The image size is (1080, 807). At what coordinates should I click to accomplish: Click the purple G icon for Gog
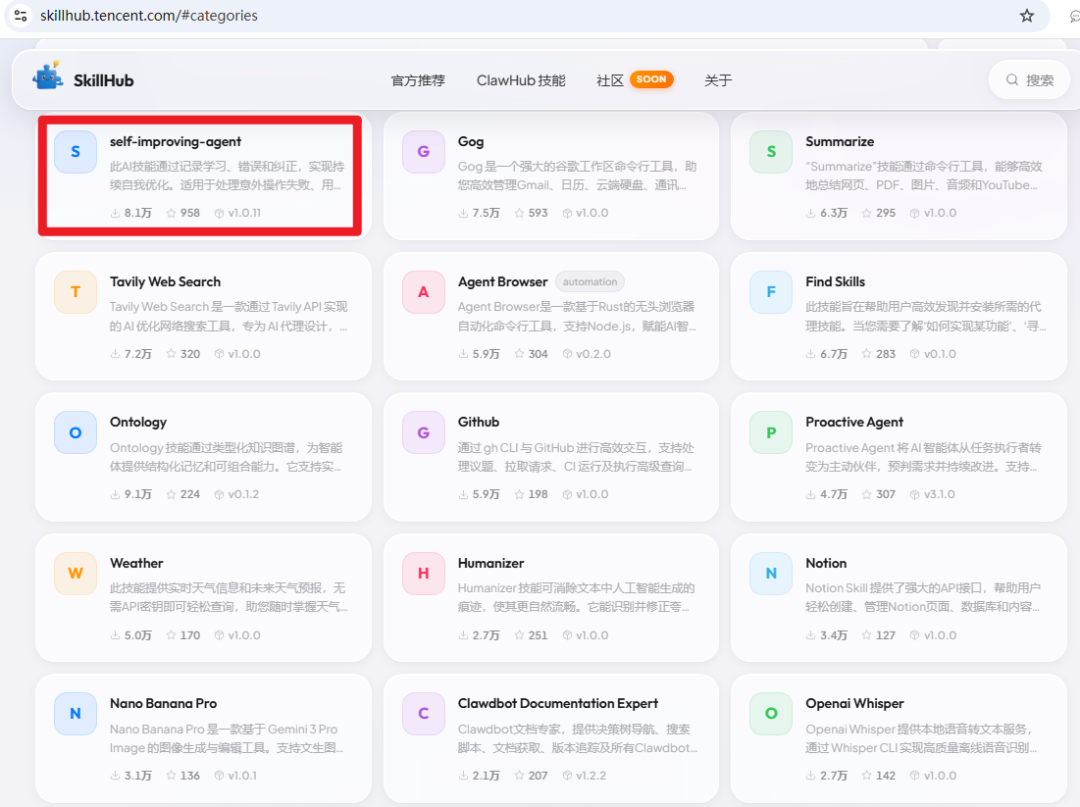423,151
